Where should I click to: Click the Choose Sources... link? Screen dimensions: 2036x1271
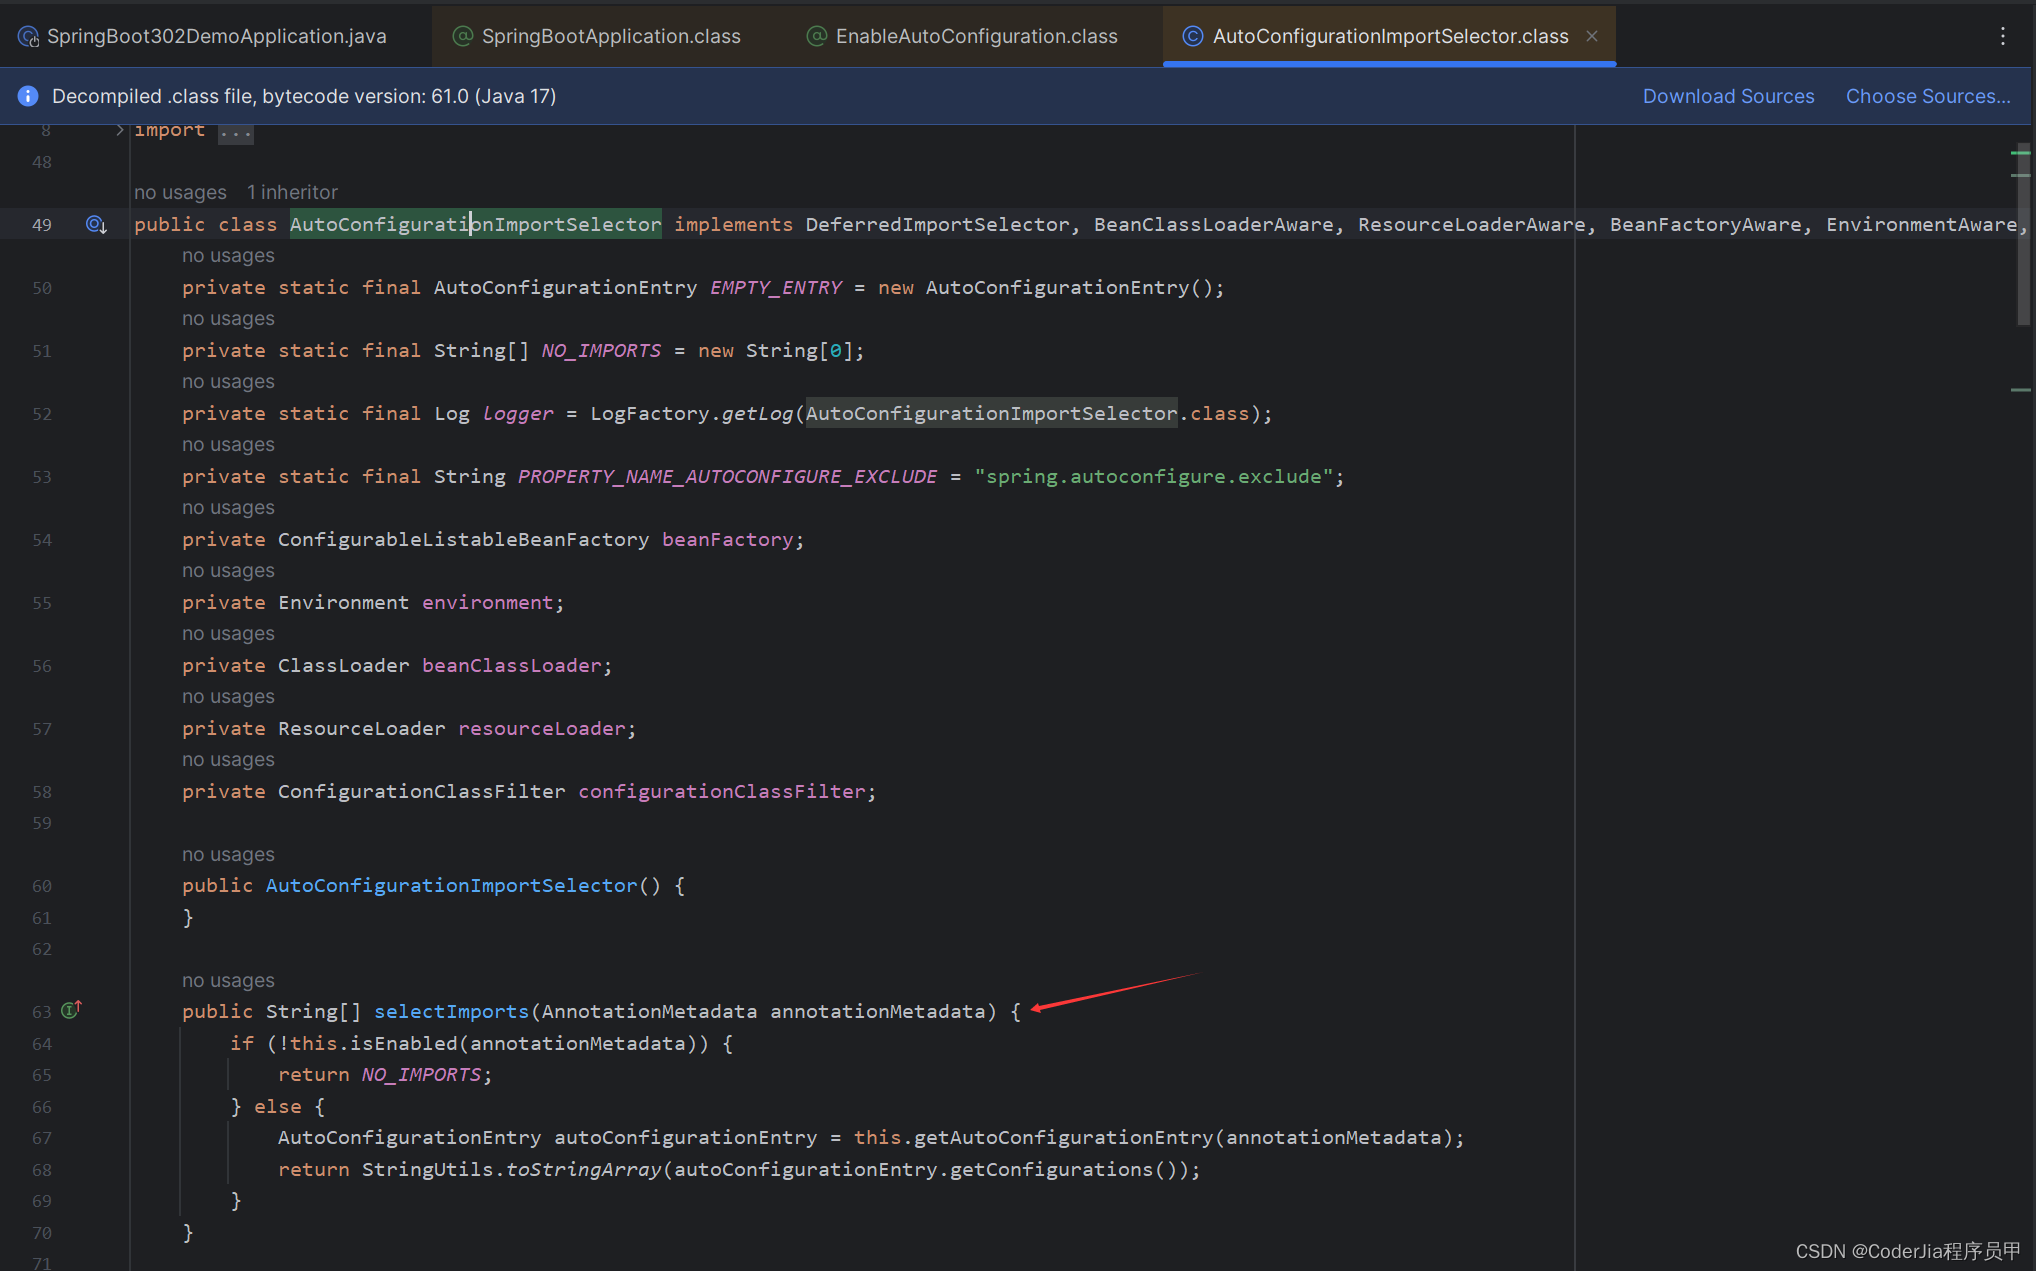point(1927,97)
